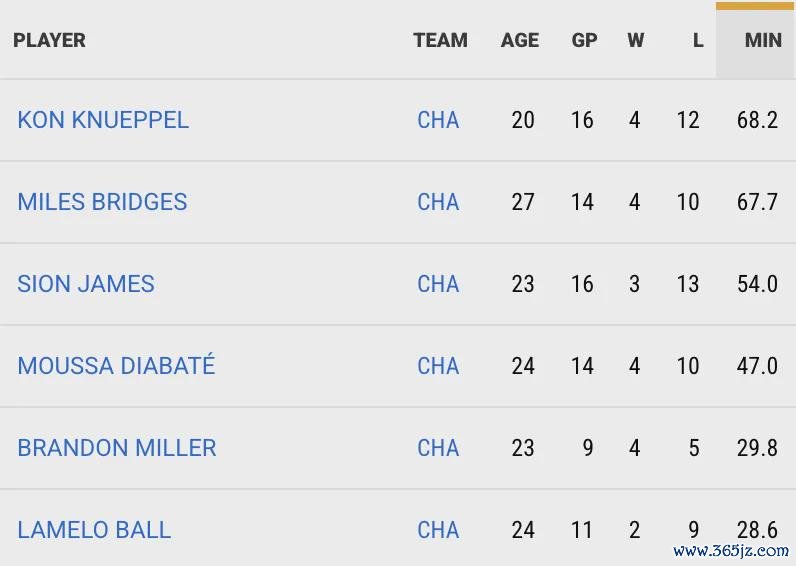Select Brandon Miller player link
796x566 pixels.
(x=117, y=448)
